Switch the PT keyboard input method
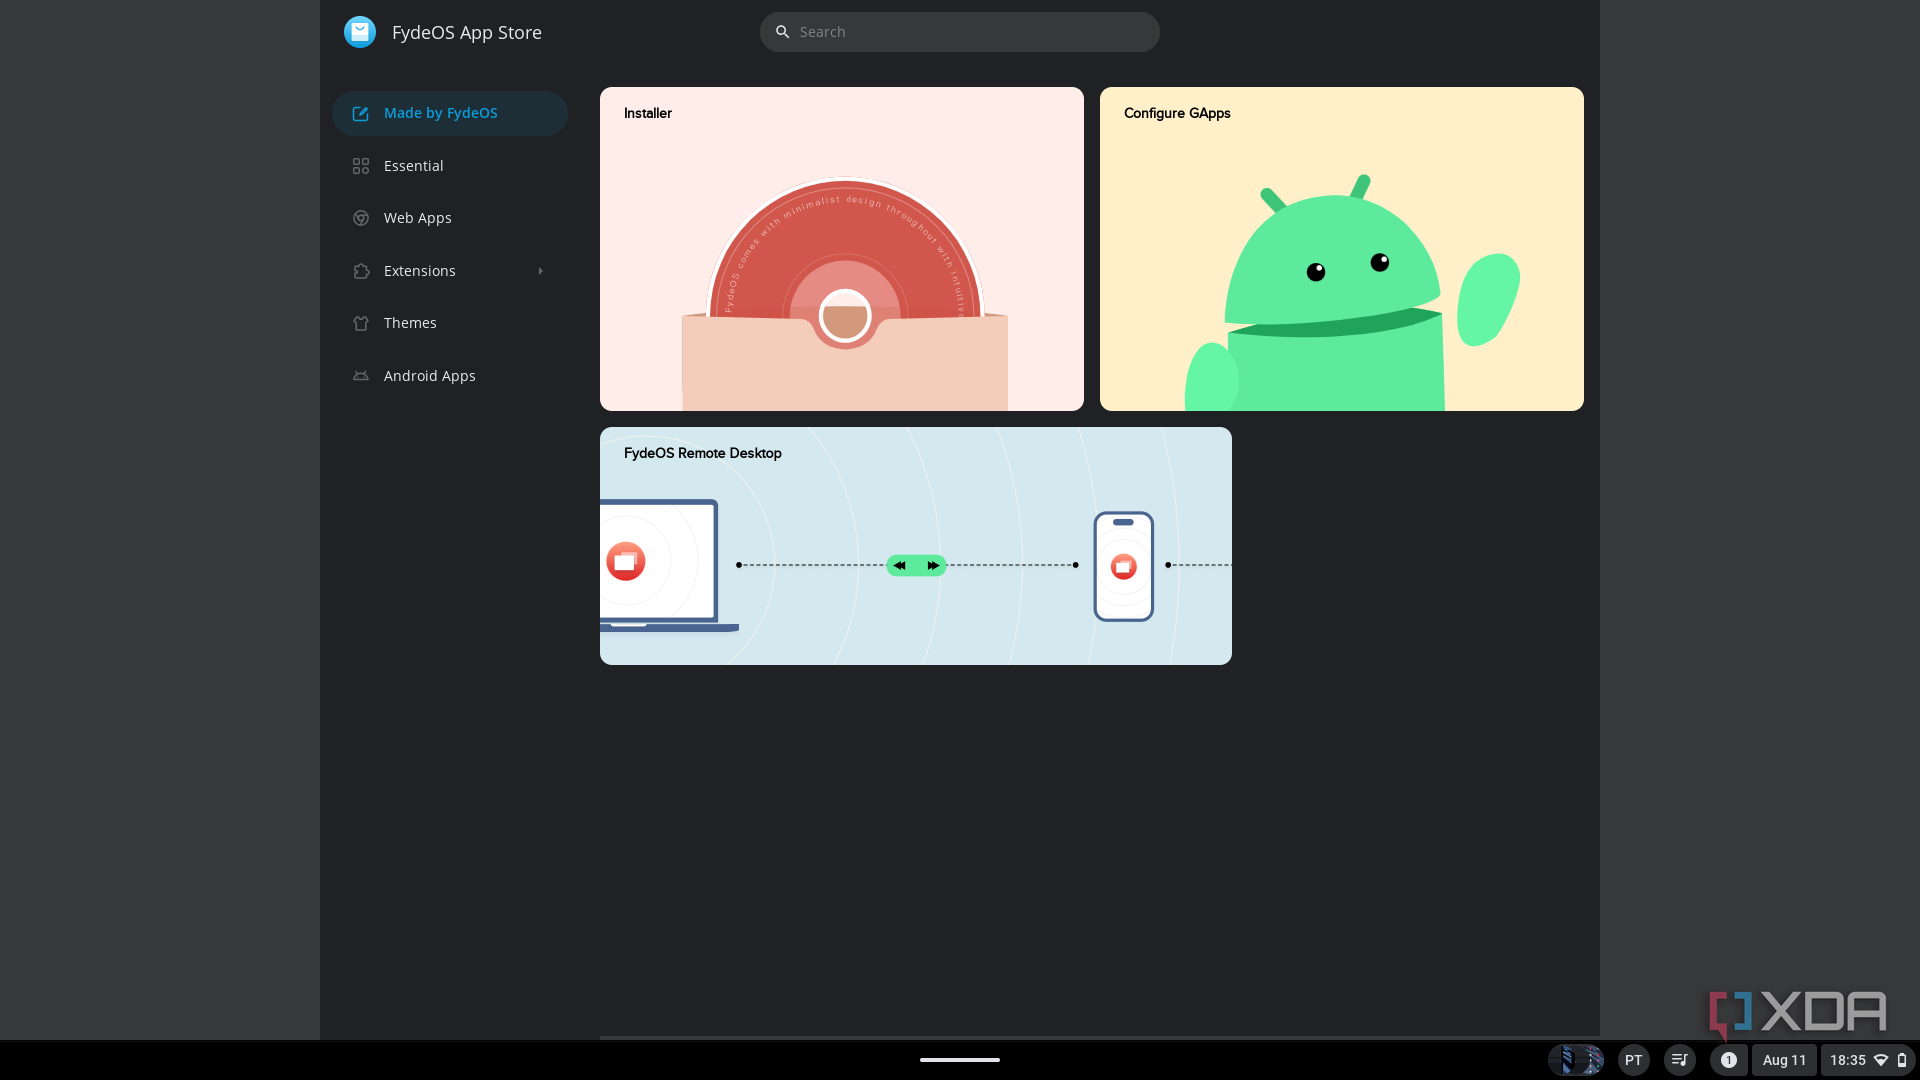This screenshot has width=1920, height=1080. (x=1633, y=1060)
